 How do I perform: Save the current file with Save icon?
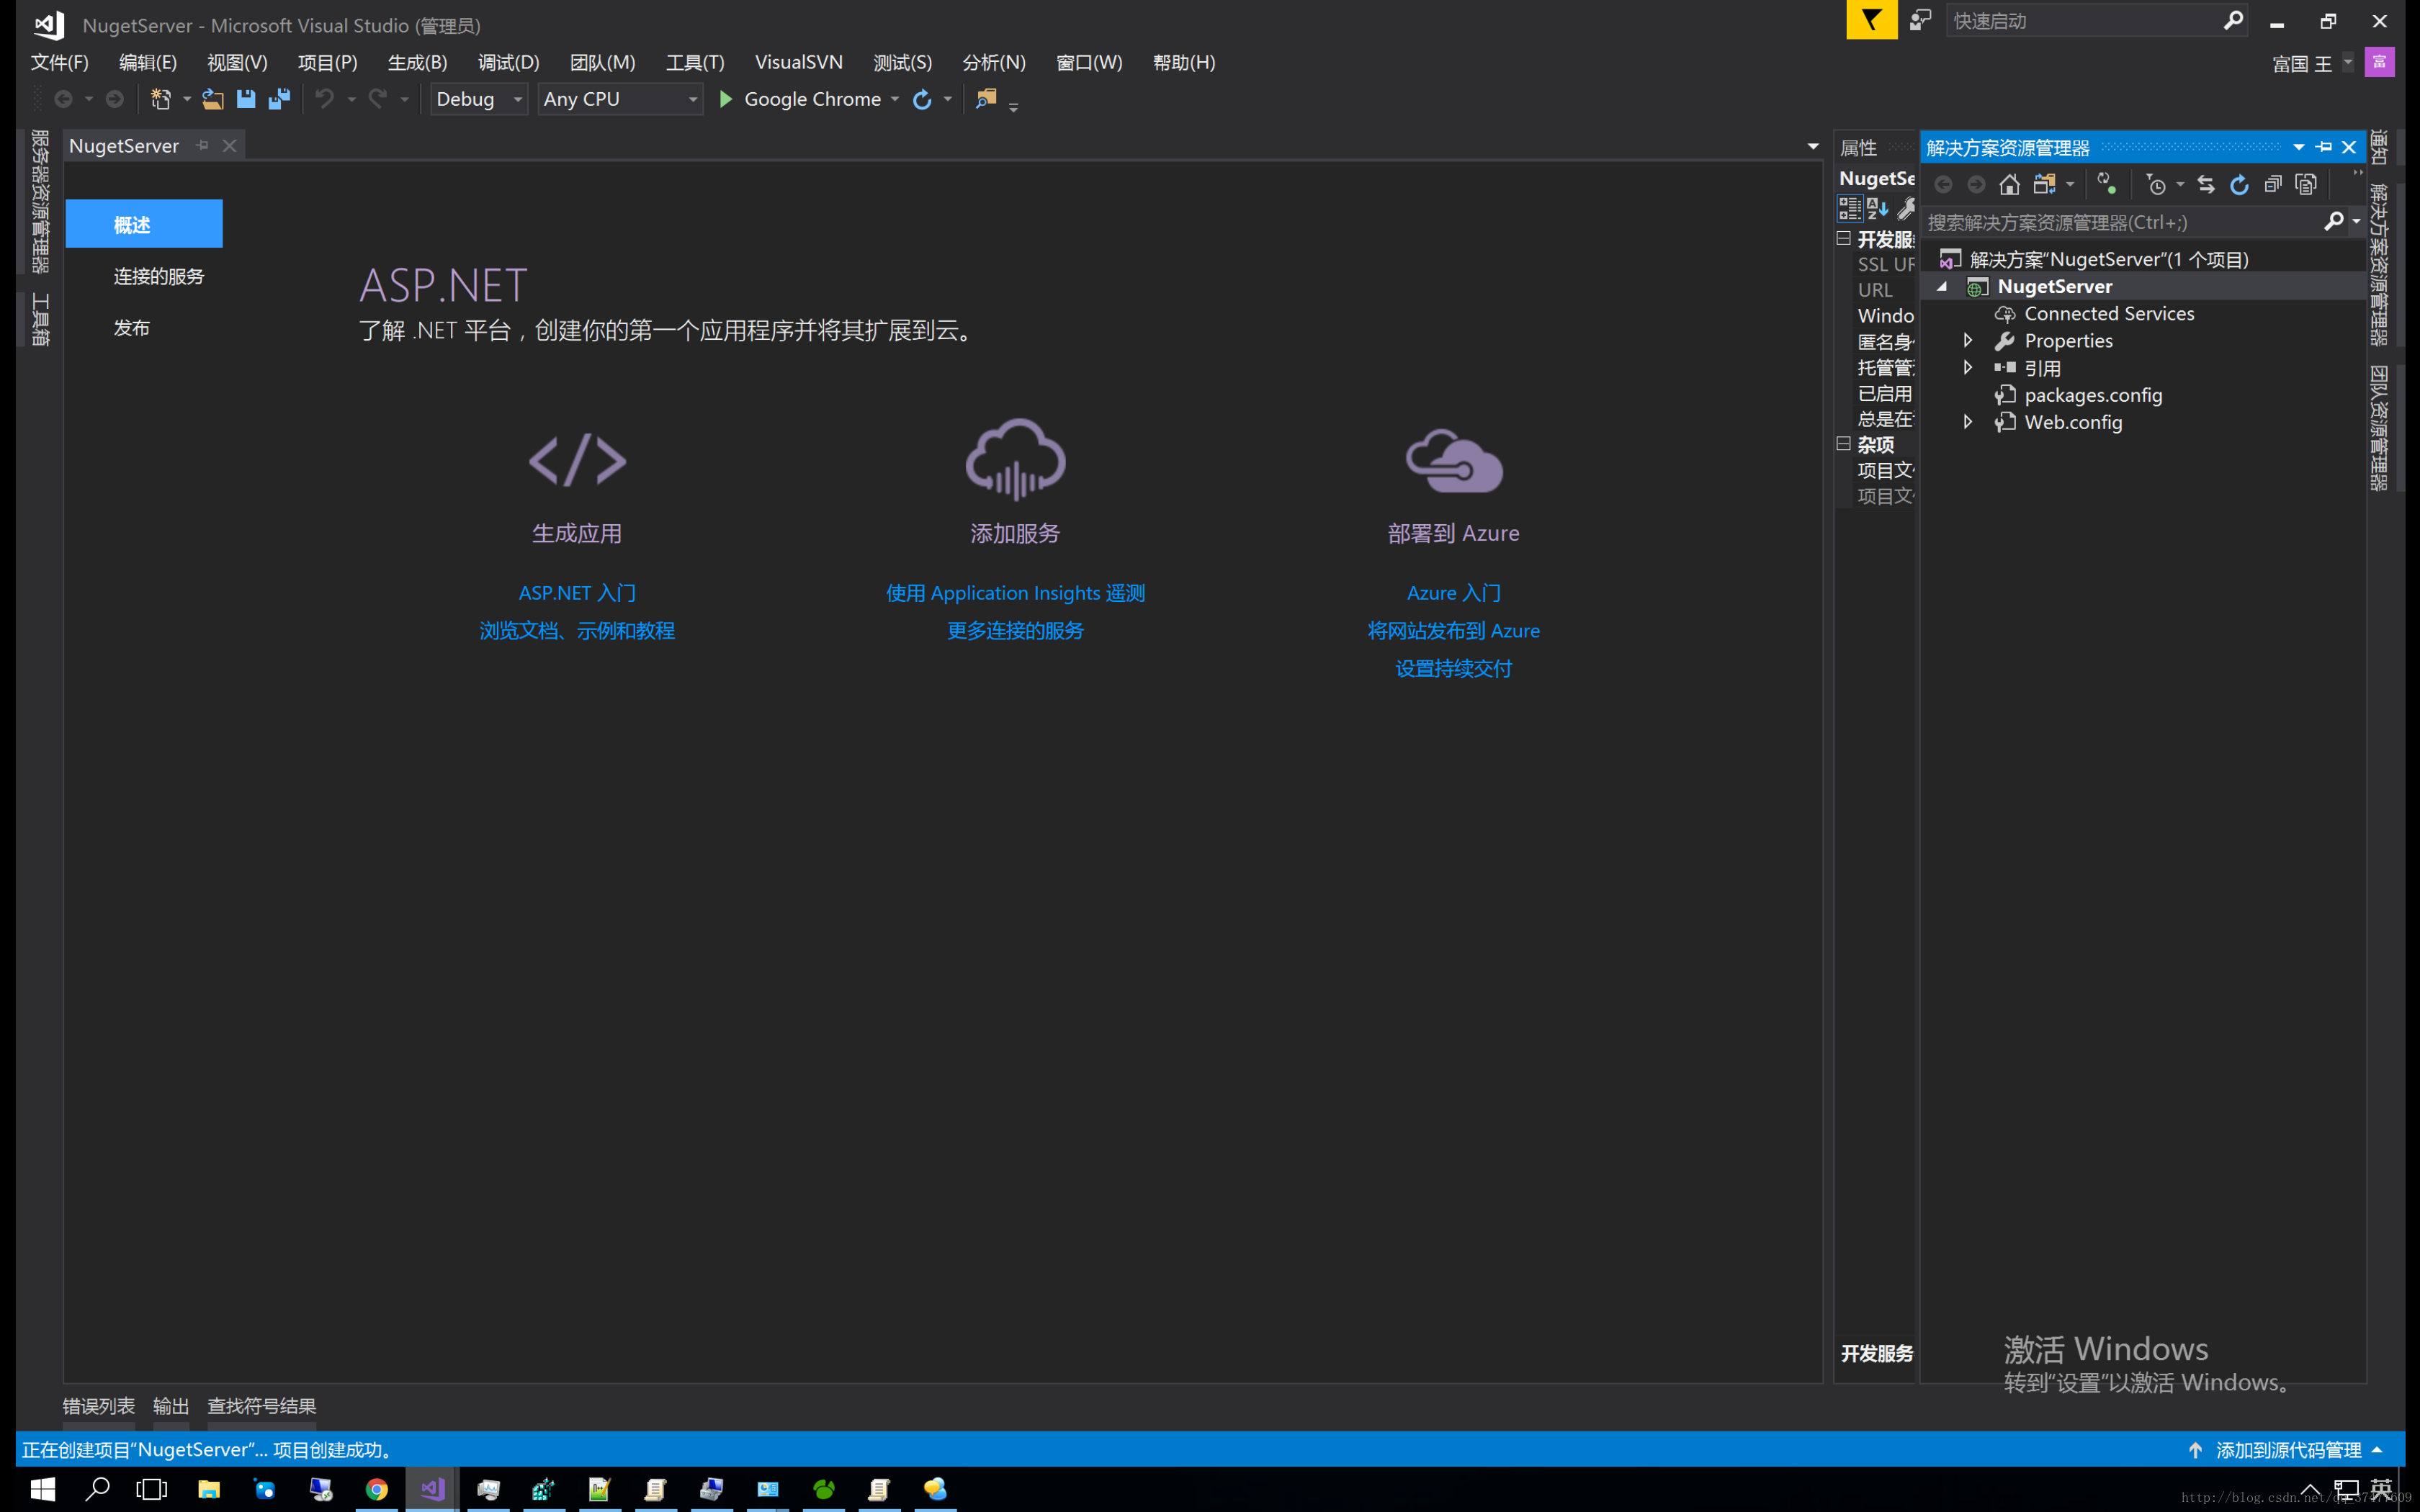click(x=246, y=99)
